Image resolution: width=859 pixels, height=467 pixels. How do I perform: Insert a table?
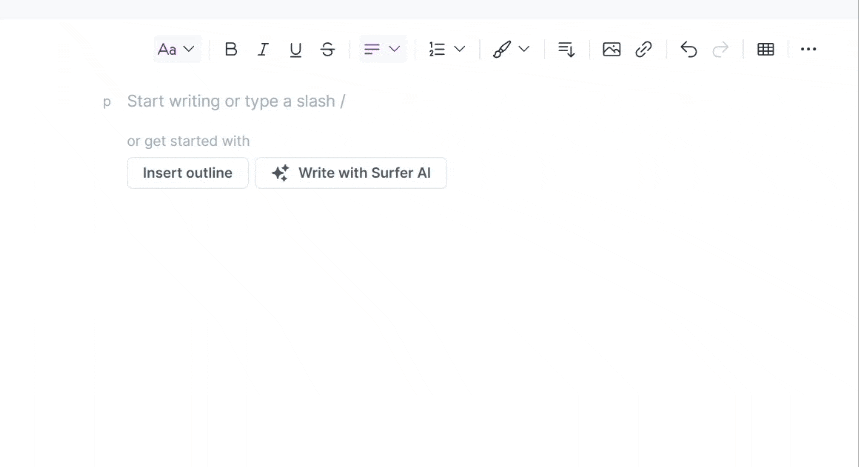(766, 49)
